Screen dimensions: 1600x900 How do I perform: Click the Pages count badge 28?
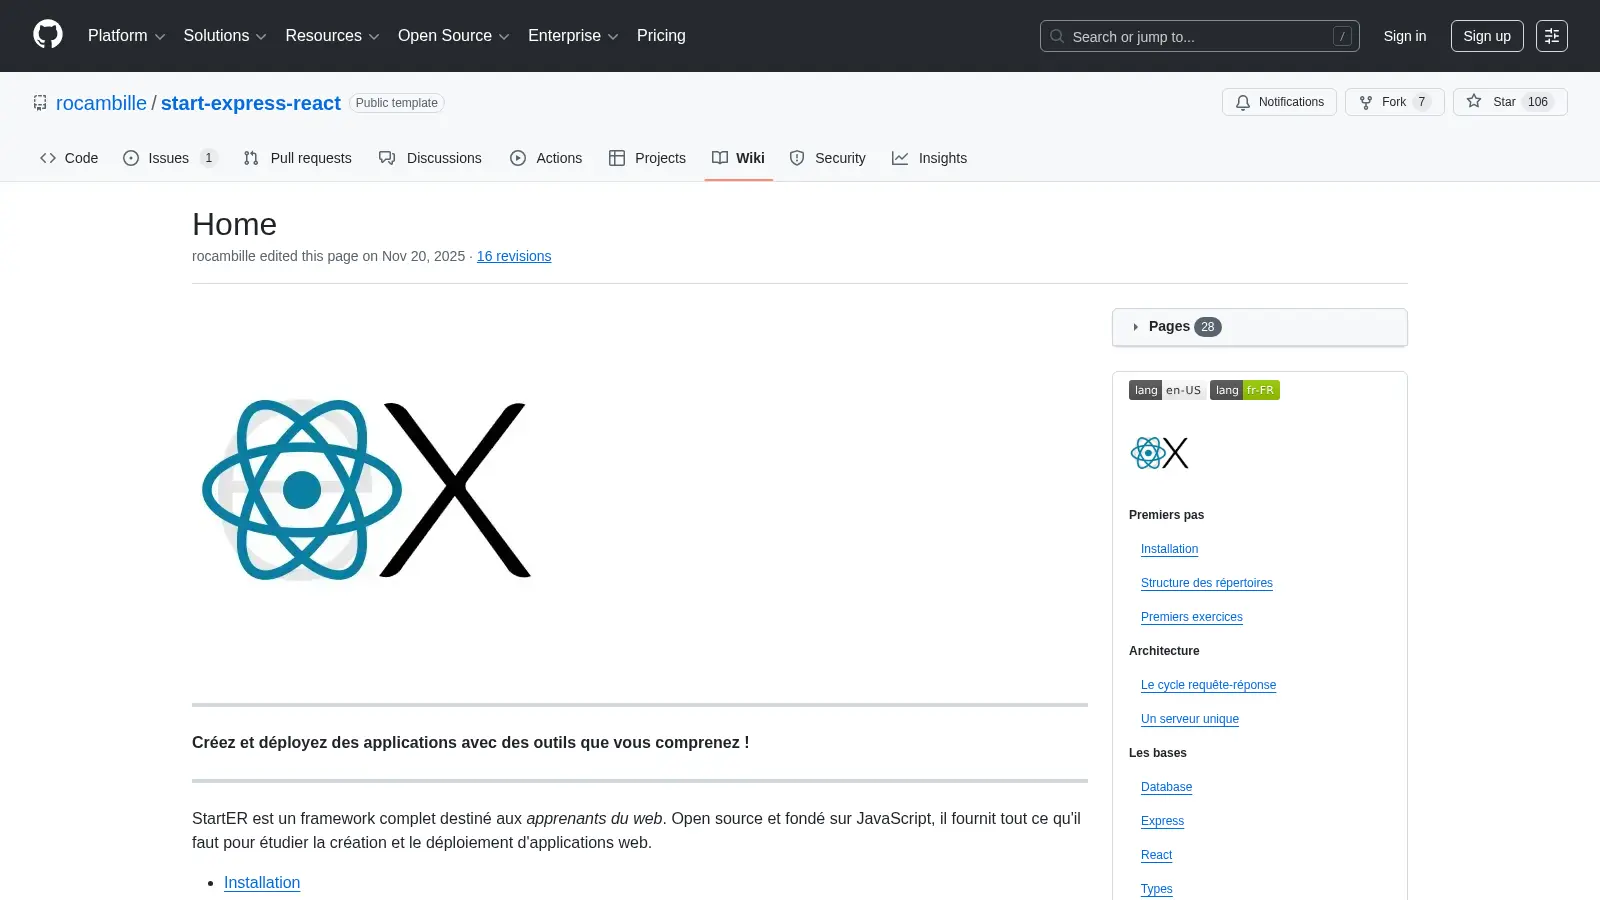pos(1207,327)
